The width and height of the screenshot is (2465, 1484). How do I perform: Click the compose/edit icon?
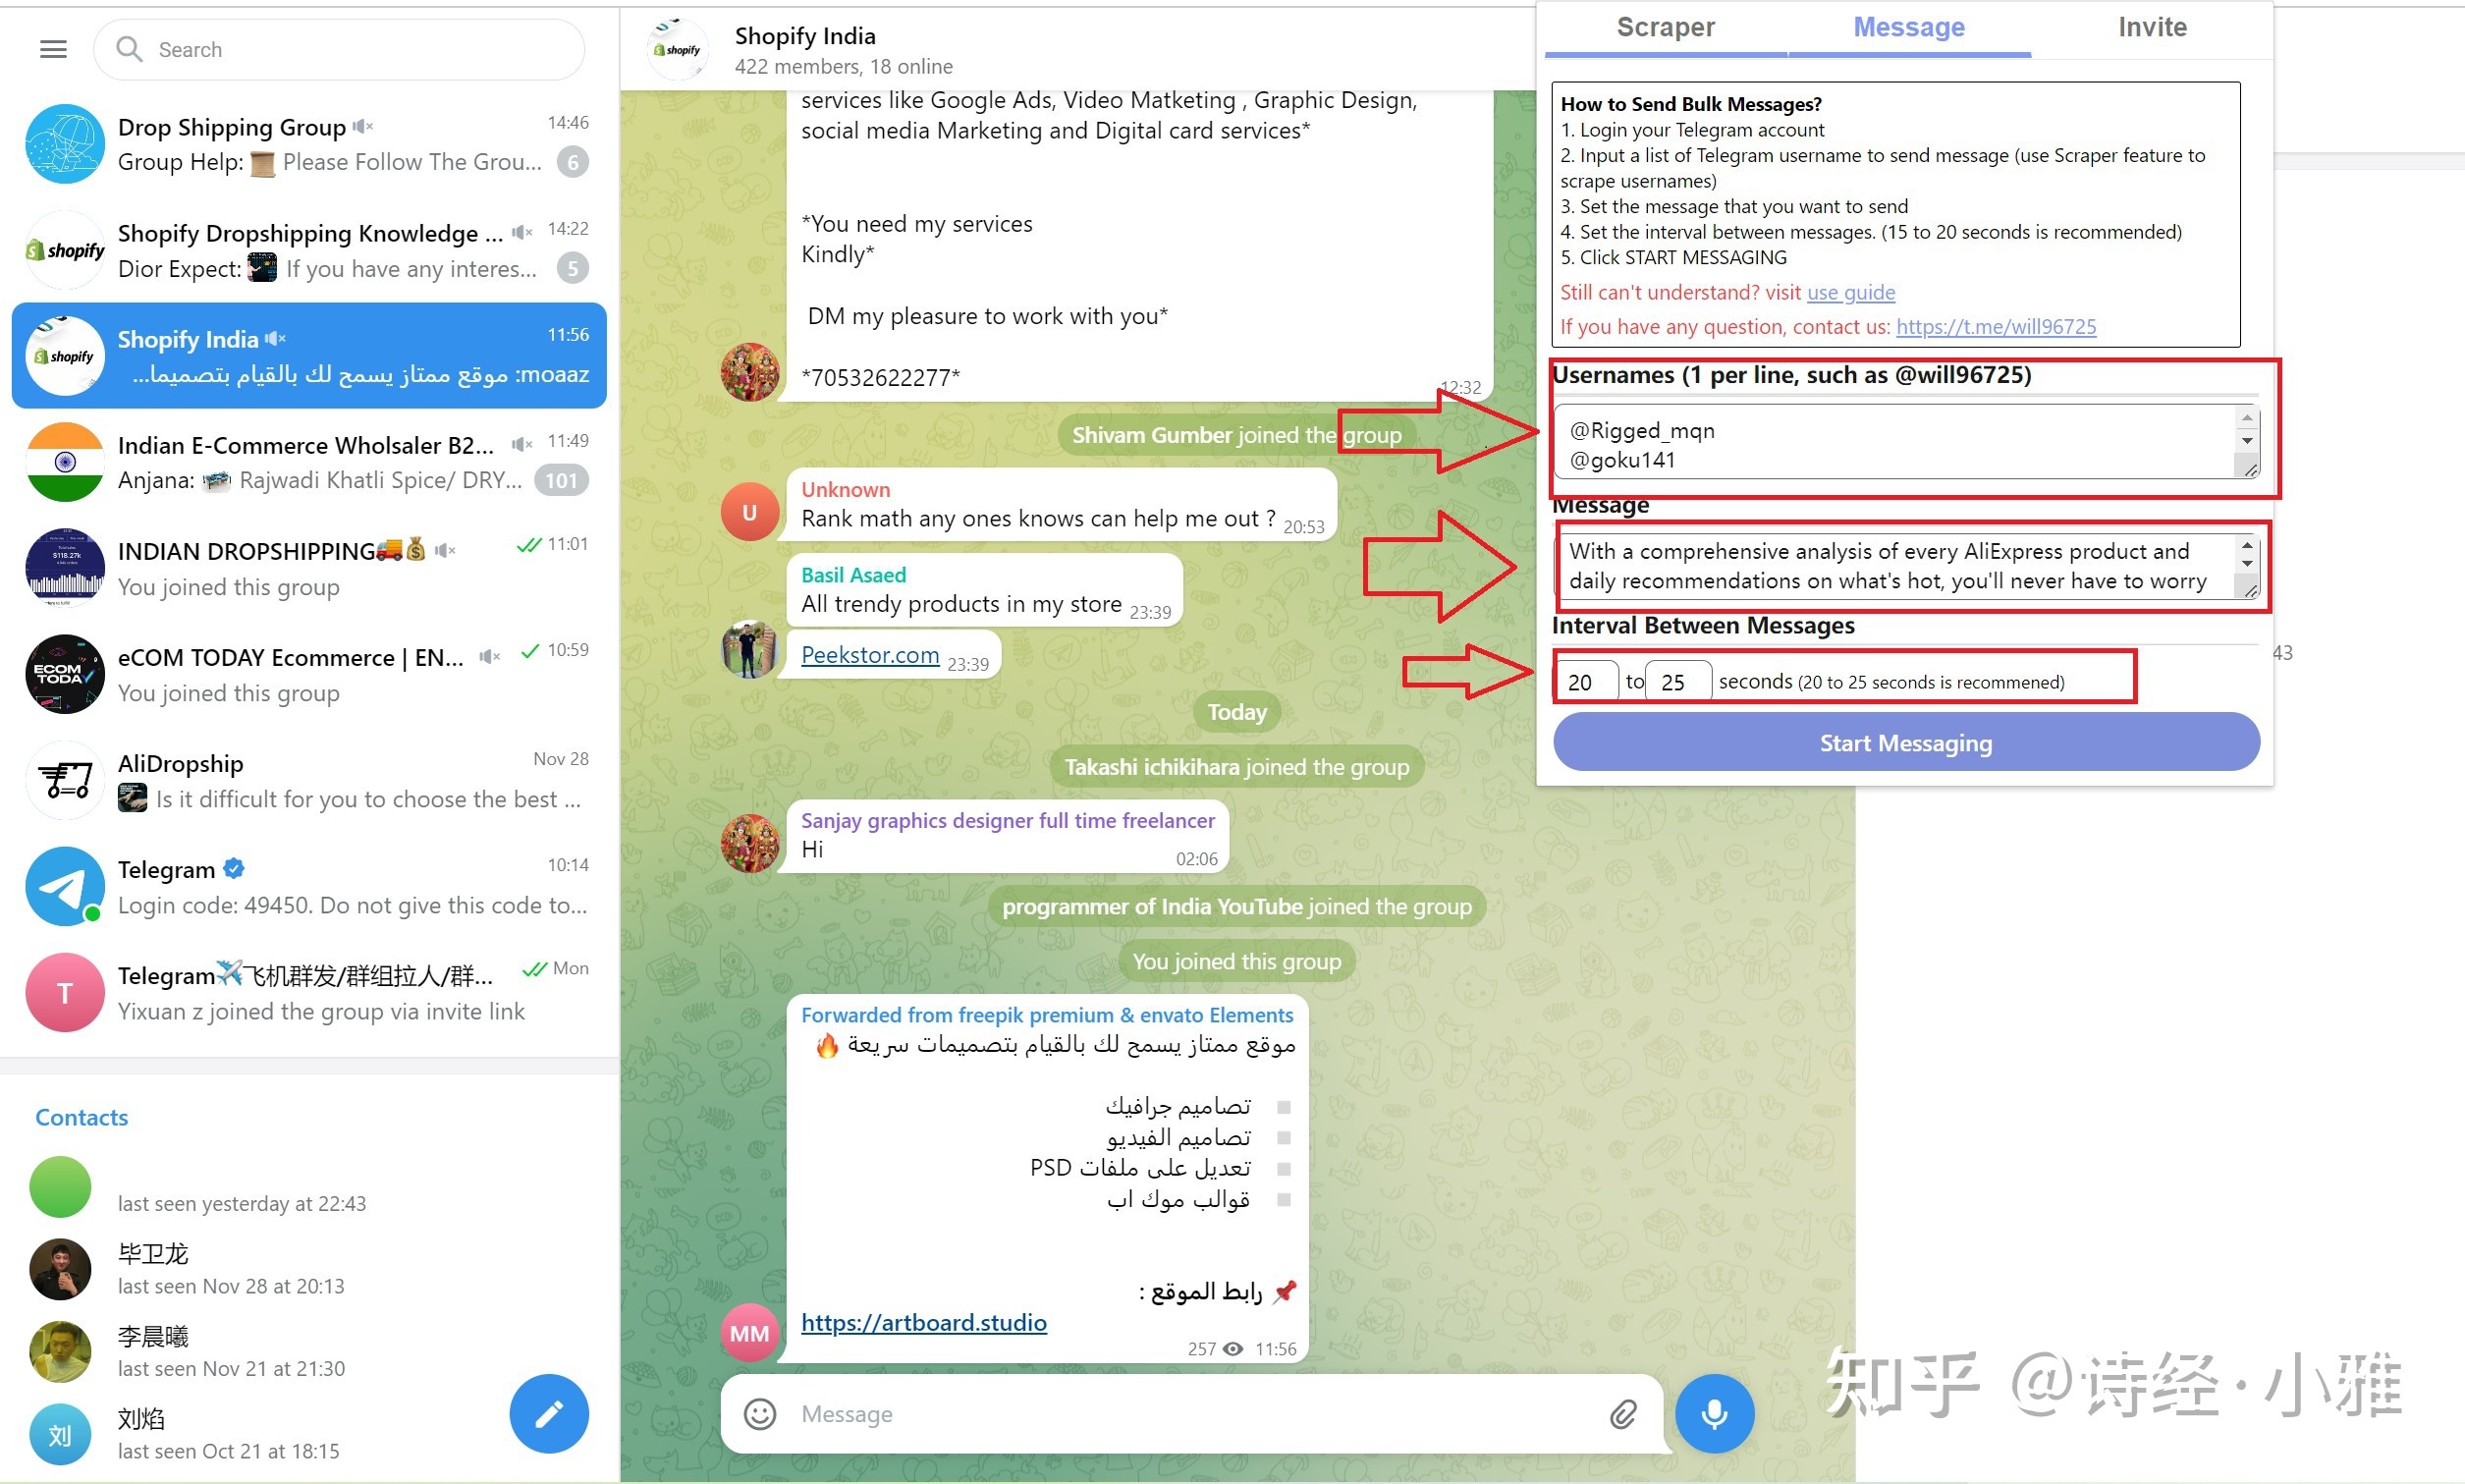point(549,1410)
